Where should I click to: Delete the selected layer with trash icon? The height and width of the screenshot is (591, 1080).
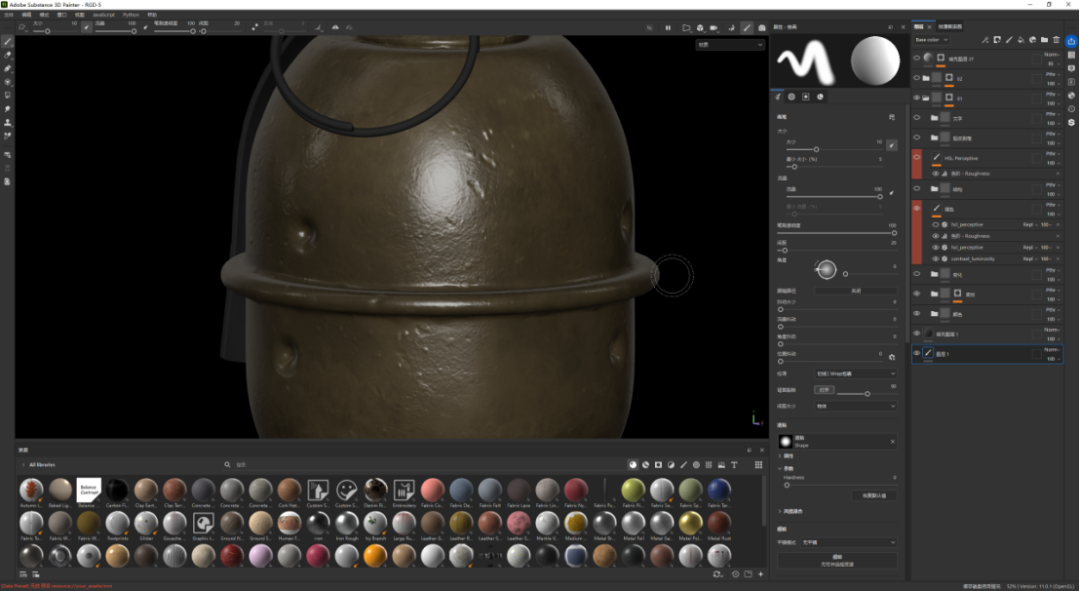(x=1056, y=40)
